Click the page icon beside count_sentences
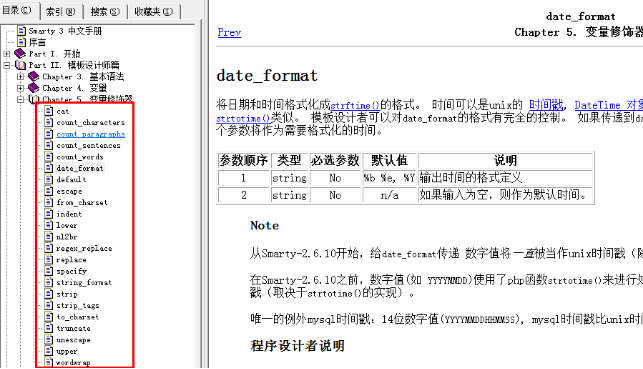643x369 pixels. tap(49, 146)
